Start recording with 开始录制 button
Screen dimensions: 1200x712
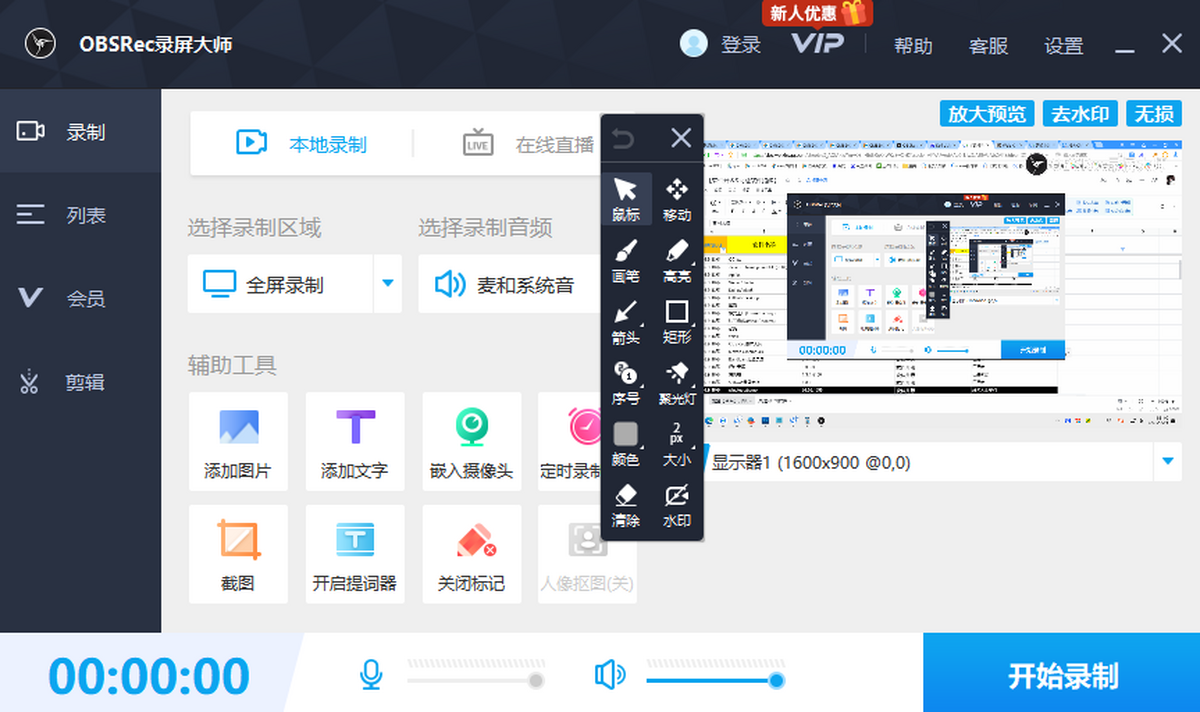[1061, 675]
